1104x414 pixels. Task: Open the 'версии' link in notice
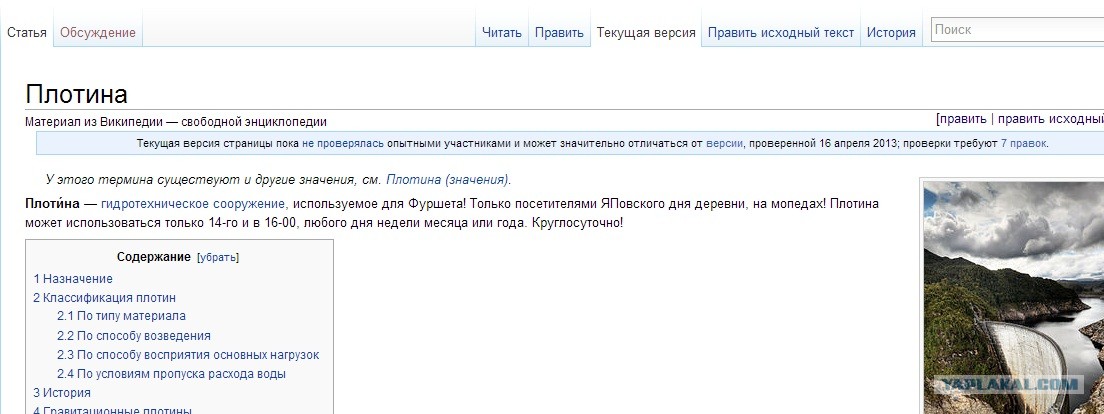click(724, 144)
